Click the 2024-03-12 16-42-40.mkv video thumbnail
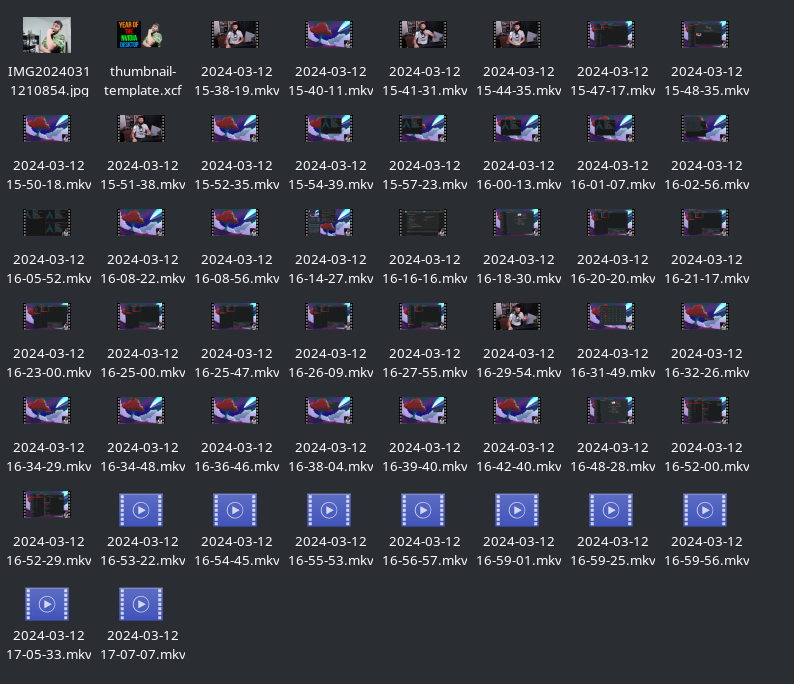 coord(517,410)
